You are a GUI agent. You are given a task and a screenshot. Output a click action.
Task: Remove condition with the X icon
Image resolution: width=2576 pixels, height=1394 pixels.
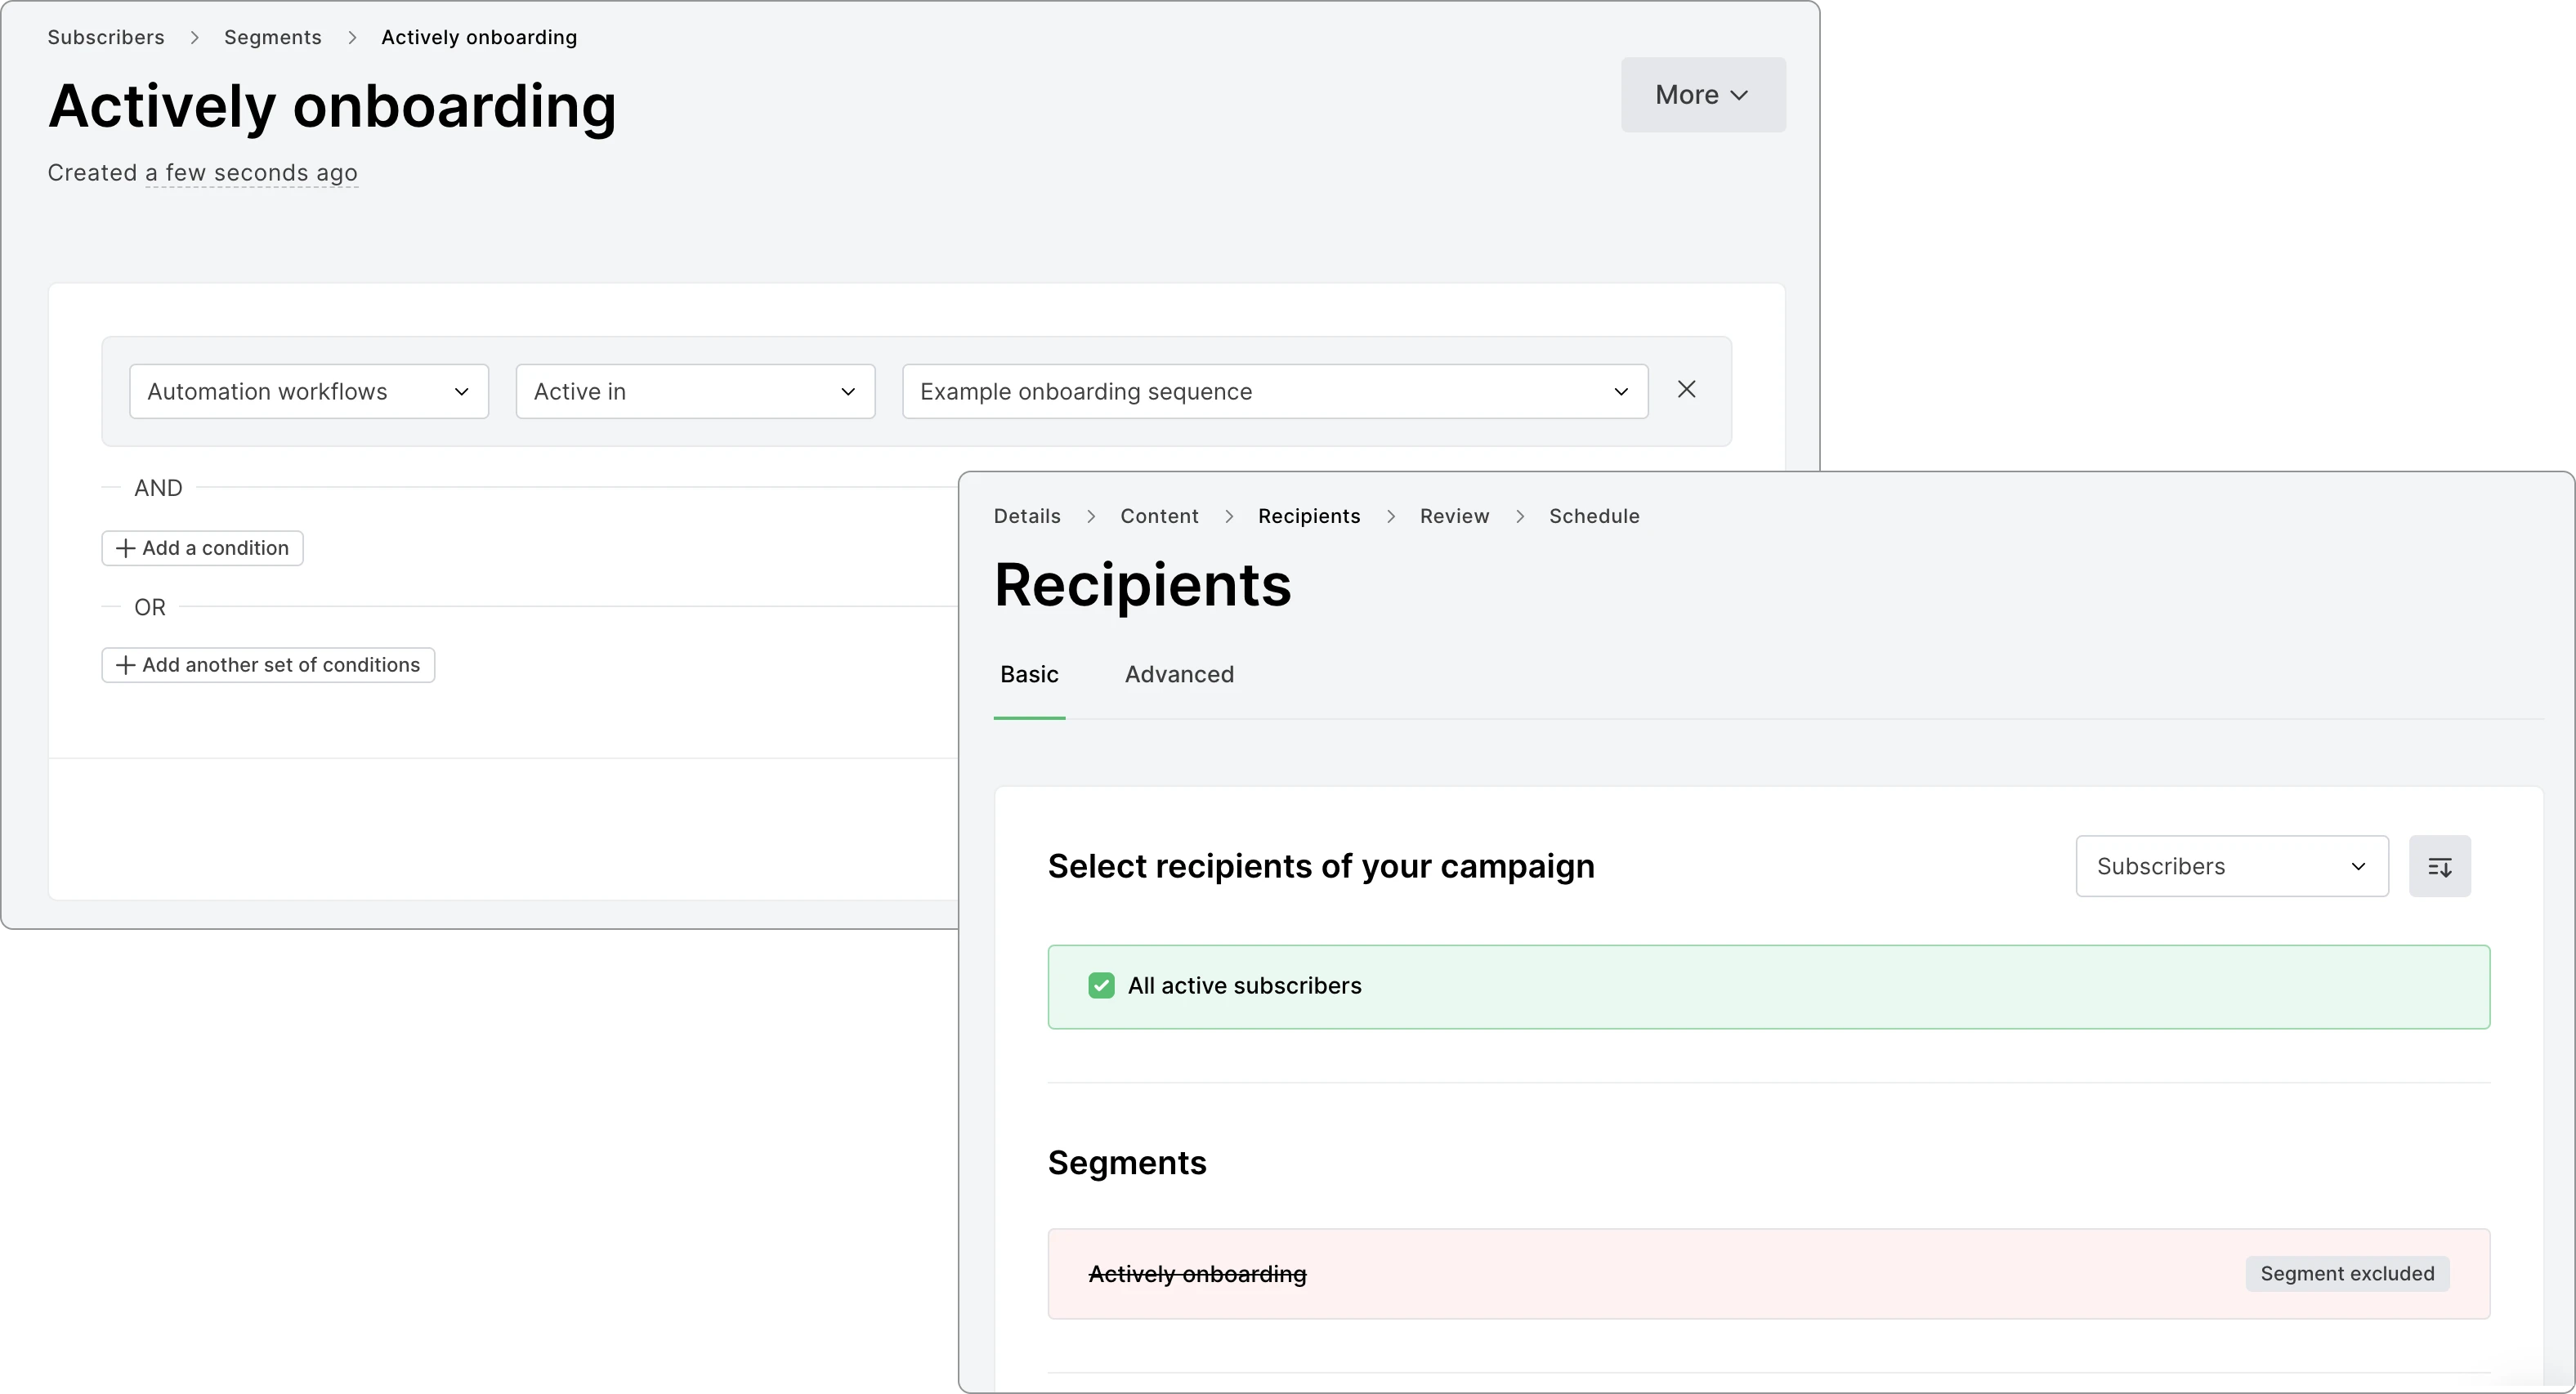[1686, 390]
